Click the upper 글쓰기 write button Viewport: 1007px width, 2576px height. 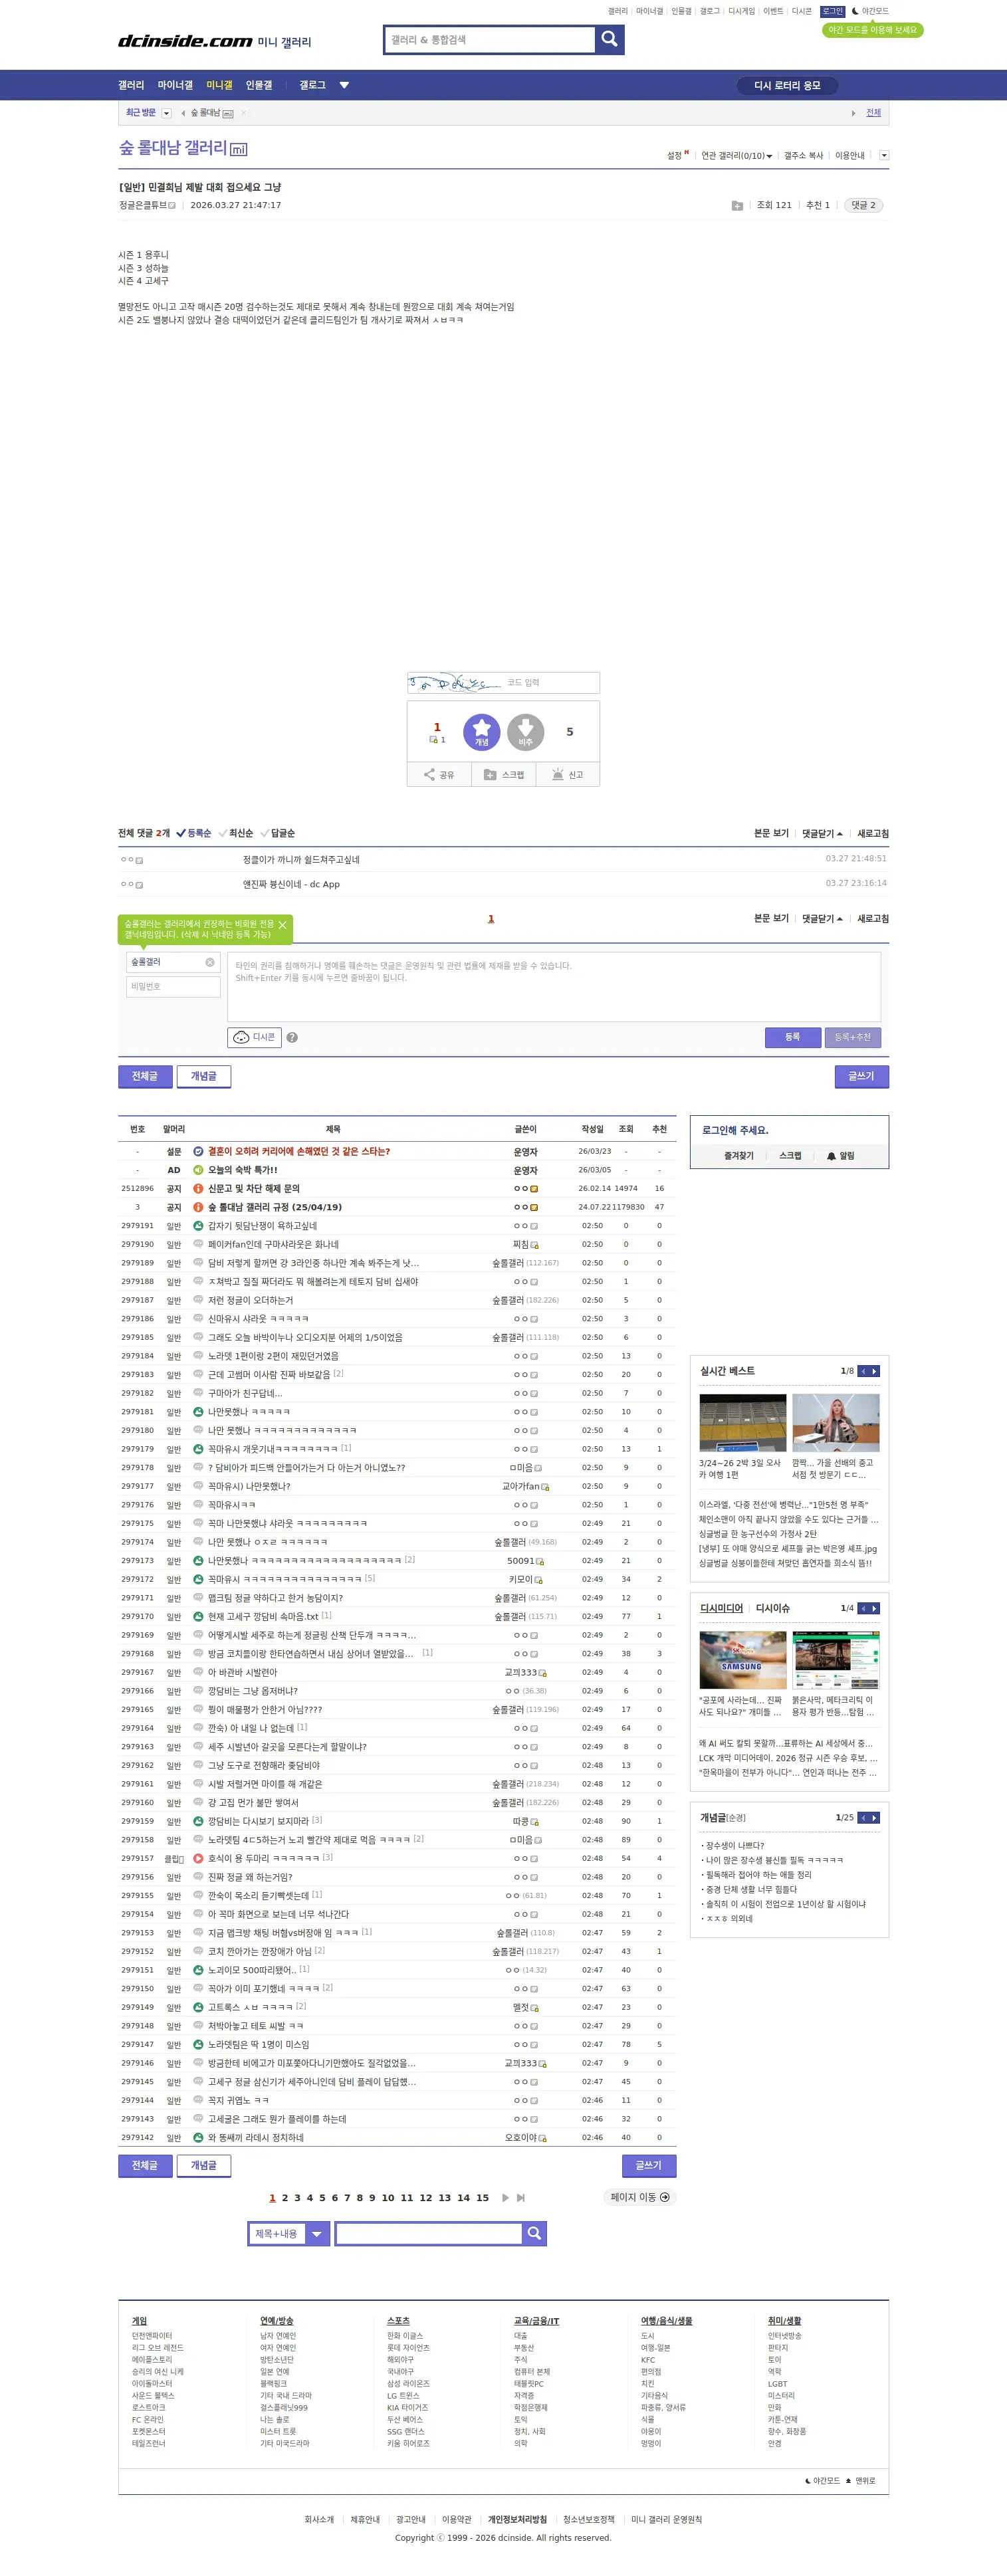pyautogui.click(x=862, y=1076)
